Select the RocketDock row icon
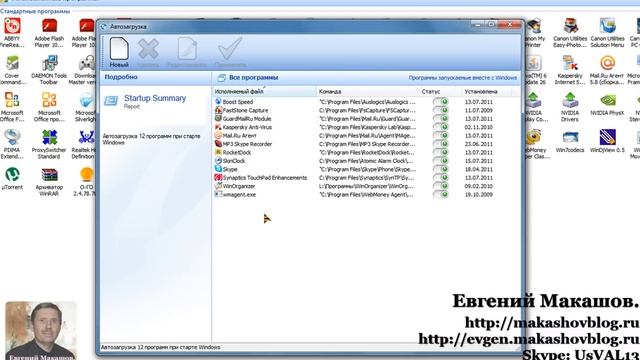This screenshot has height=360, width=640. pyautogui.click(x=218, y=152)
